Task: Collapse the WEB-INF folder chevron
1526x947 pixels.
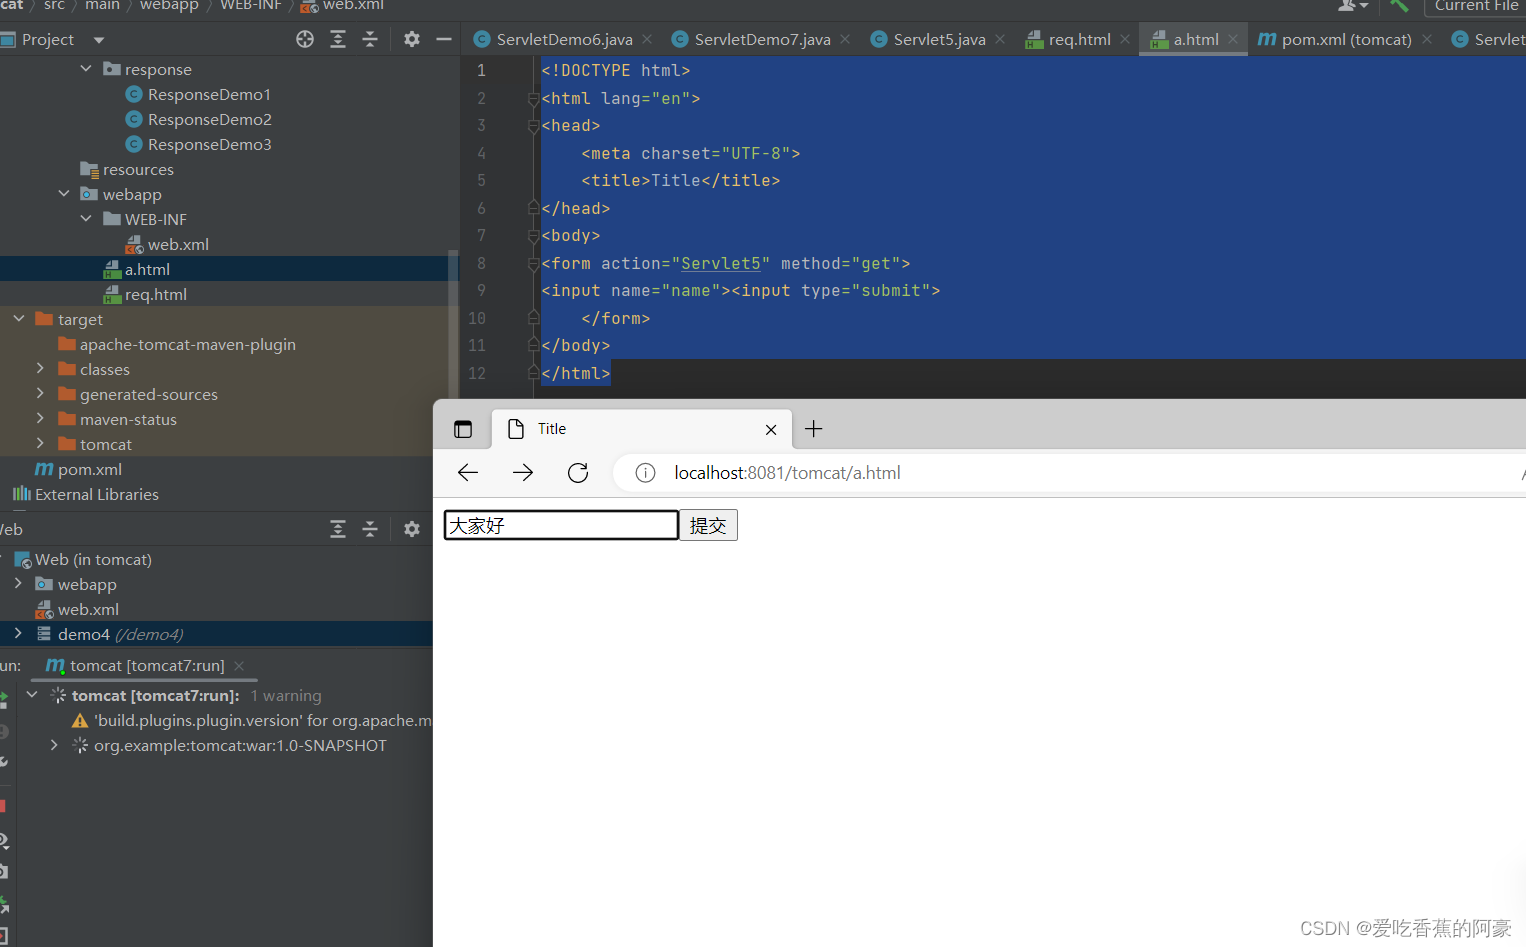Action: [x=86, y=219]
